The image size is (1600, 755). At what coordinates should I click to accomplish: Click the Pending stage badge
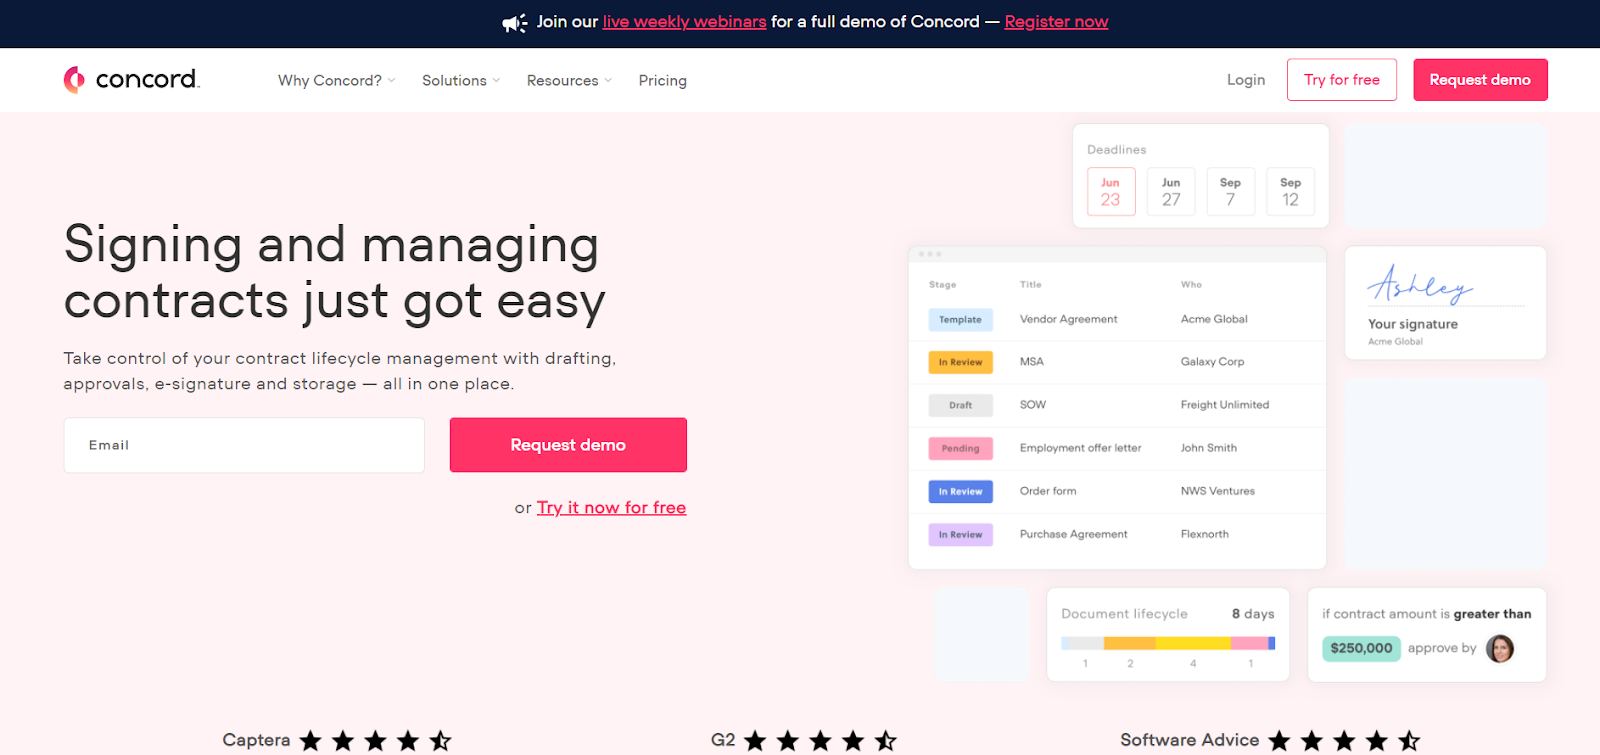tap(960, 448)
